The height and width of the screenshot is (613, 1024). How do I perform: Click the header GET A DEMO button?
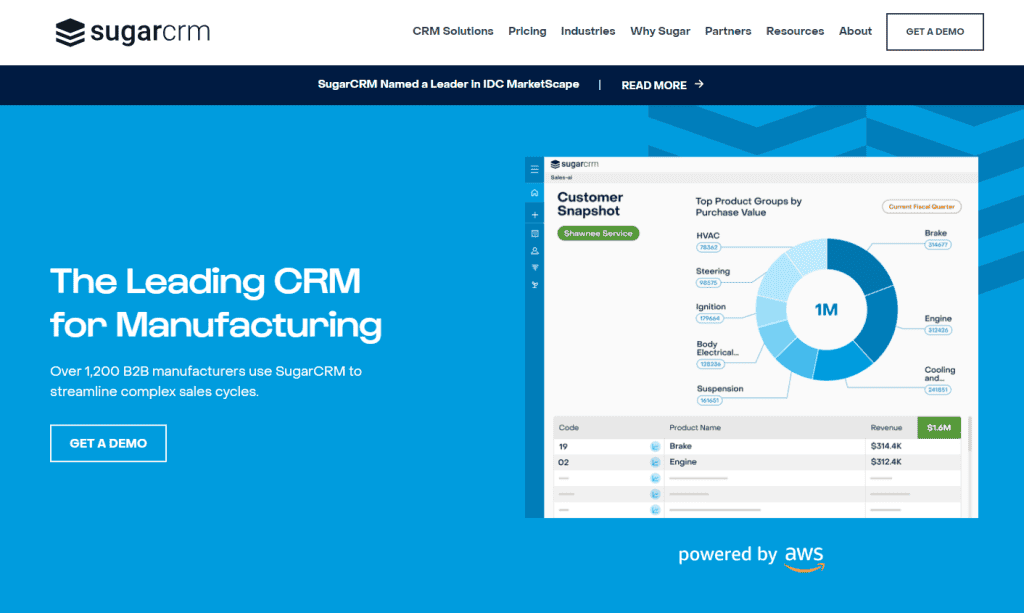click(935, 32)
